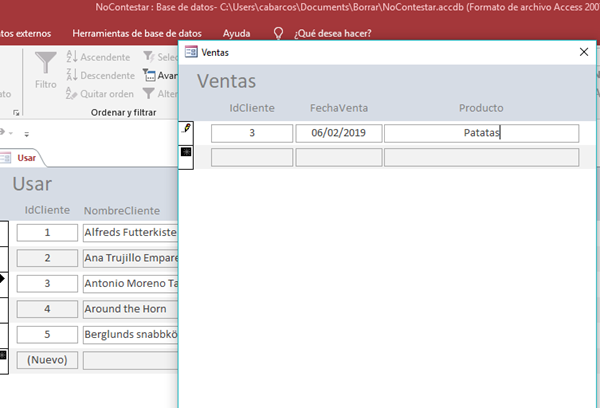
Task: Click the Filtro funnel icon
Action: tap(46, 70)
